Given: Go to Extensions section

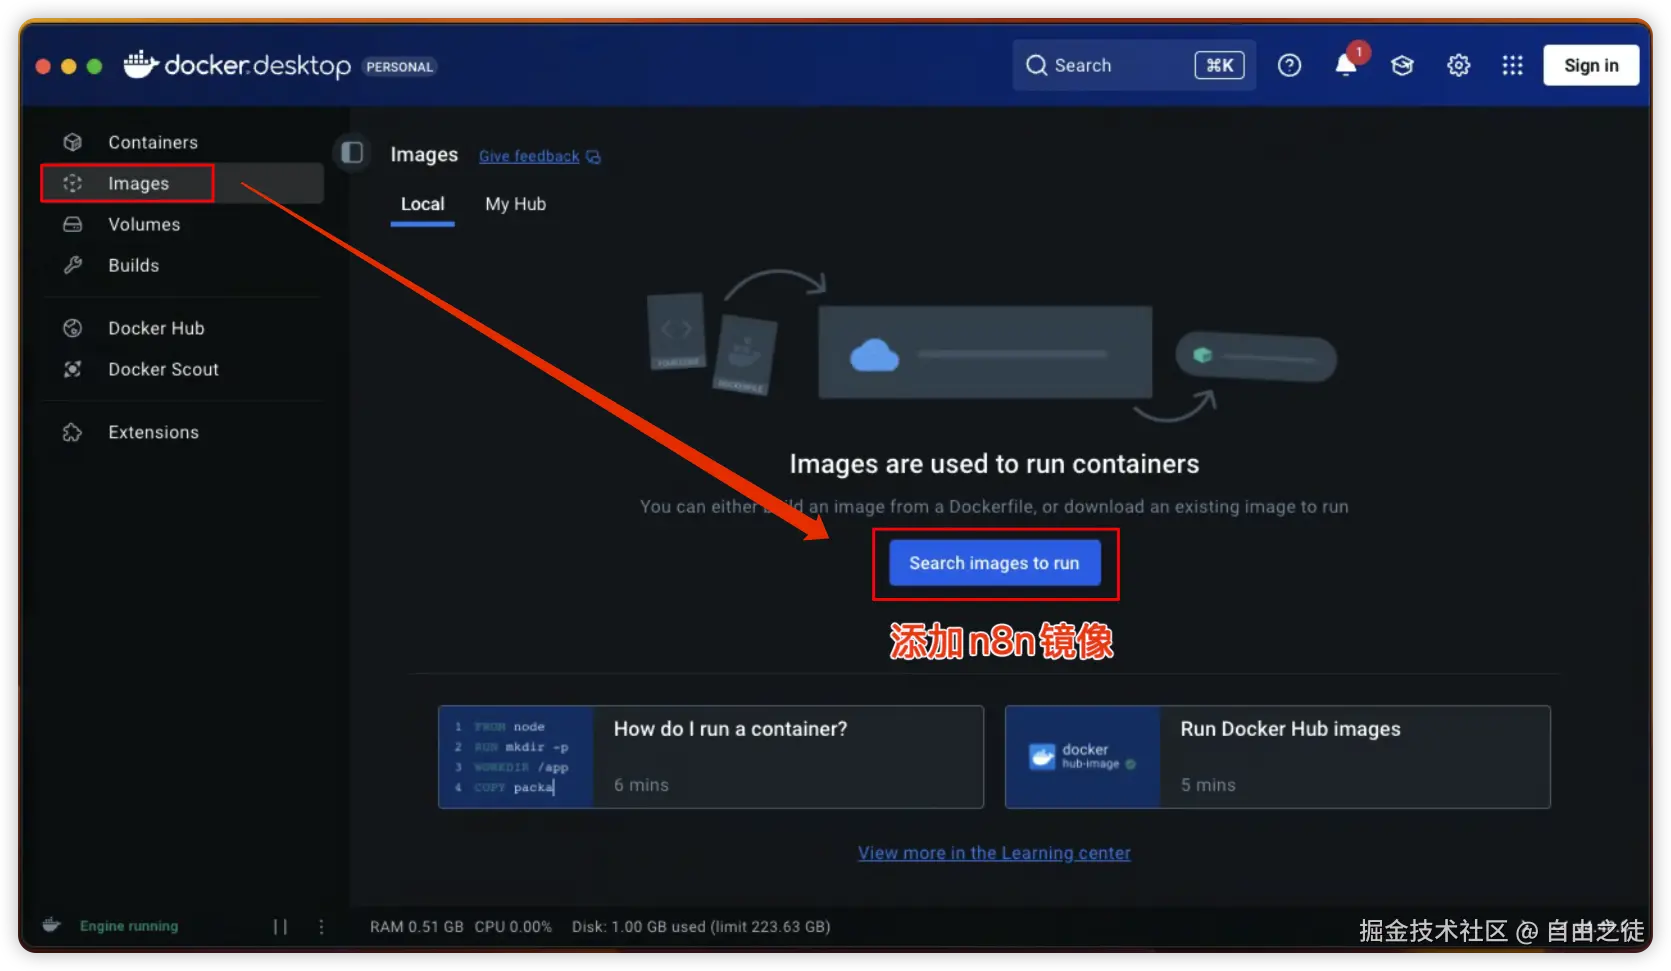Looking at the screenshot, I should coord(153,432).
